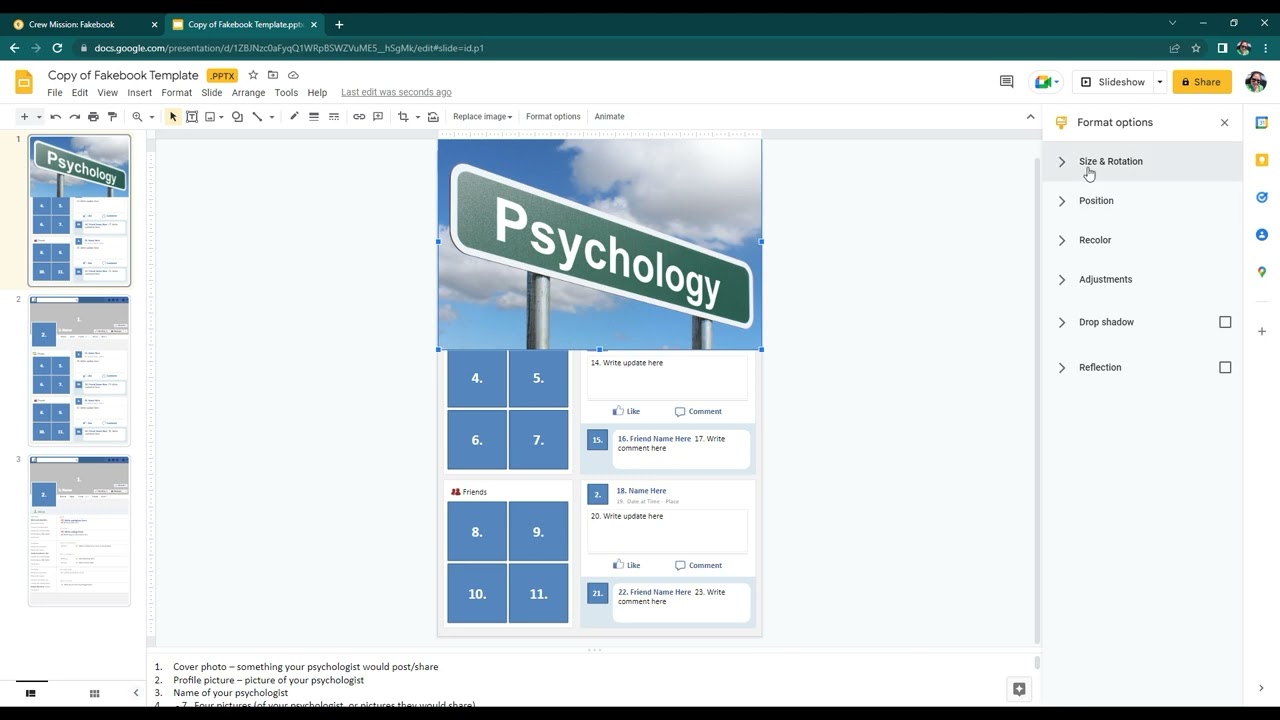Open the comment history icon
The height and width of the screenshot is (720, 1280).
coord(1006,82)
